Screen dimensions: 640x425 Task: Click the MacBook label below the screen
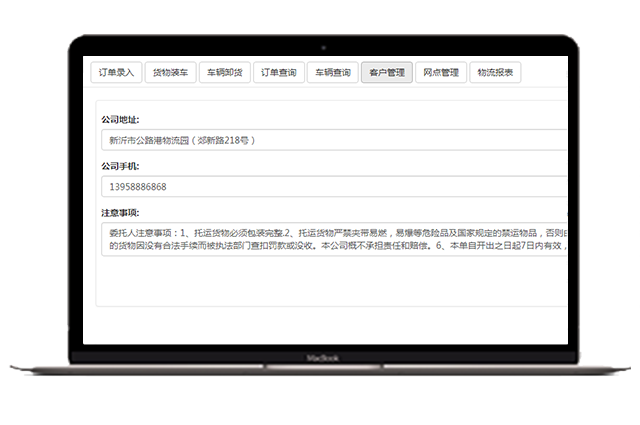tap(320, 355)
